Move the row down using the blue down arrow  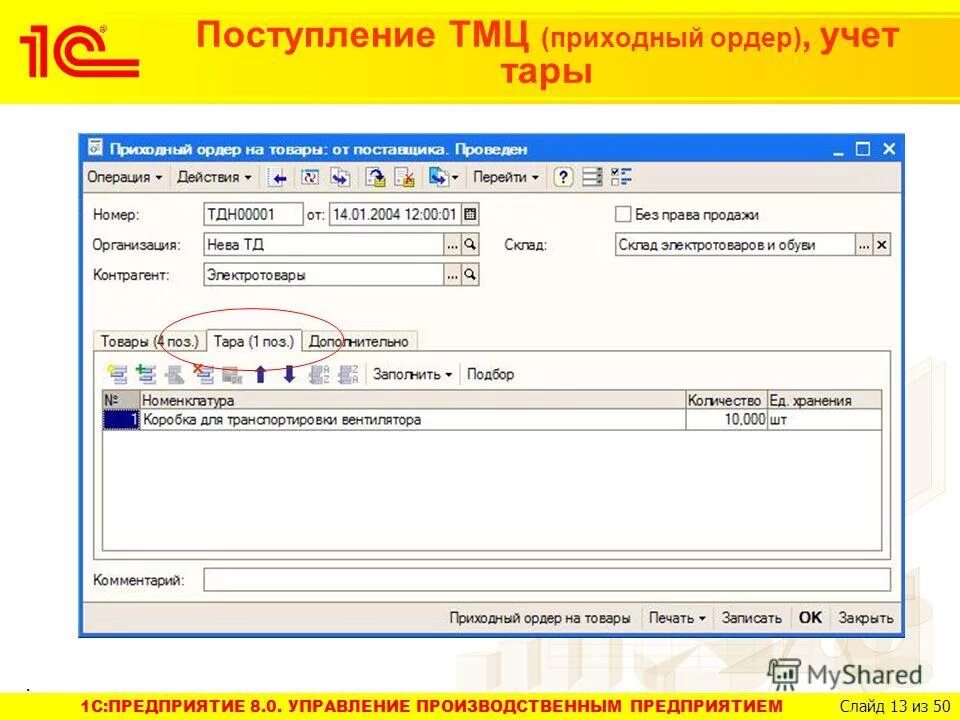tap(288, 375)
